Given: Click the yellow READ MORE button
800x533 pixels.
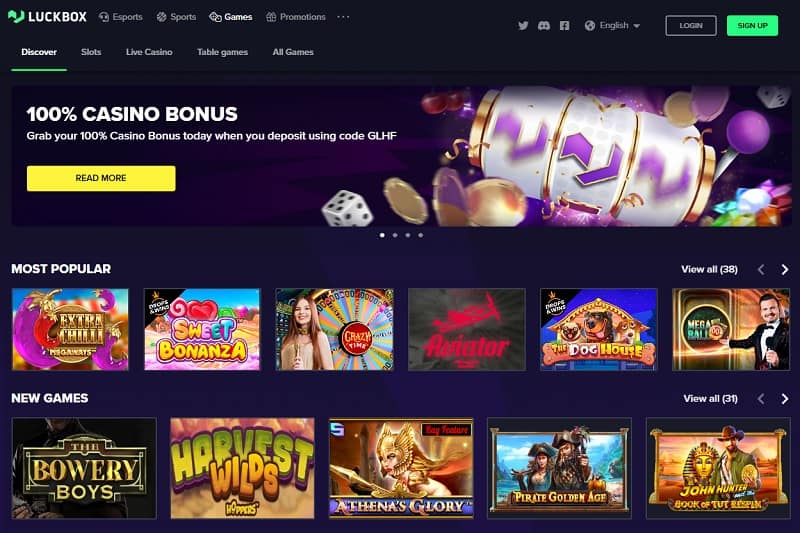Looking at the screenshot, I should [x=101, y=178].
